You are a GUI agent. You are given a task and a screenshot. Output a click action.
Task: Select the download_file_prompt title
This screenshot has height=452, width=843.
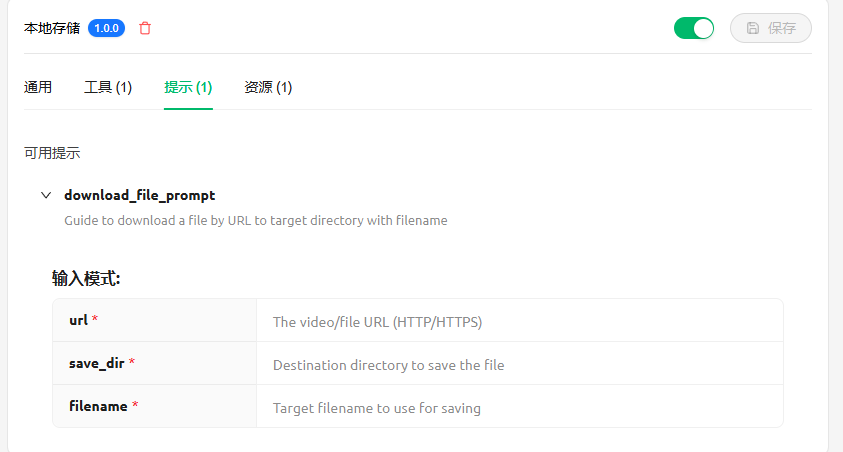click(140, 195)
